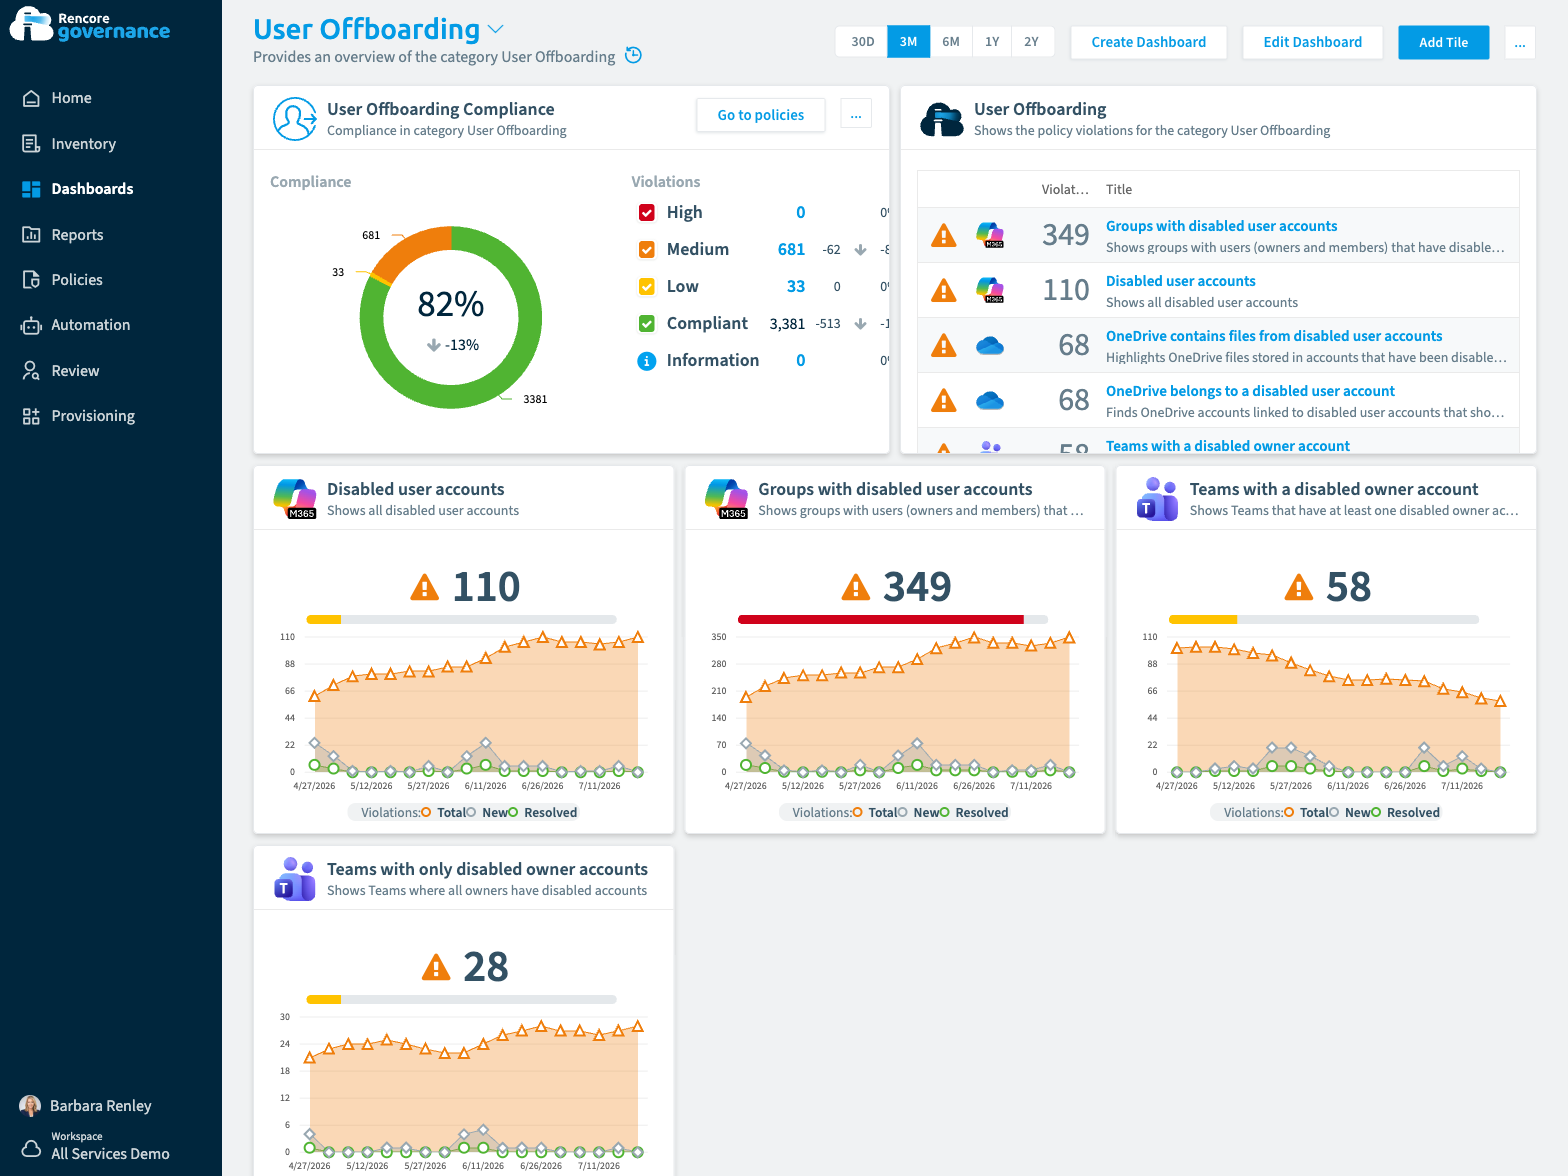The width and height of the screenshot is (1568, 1176).
Task: Open Home via its house icon
Action: [x=31, y=98]
